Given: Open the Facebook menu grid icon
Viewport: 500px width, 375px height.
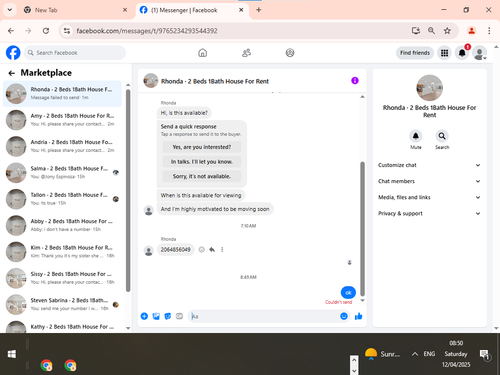Looking at the screenshot, I should point(444,53).
